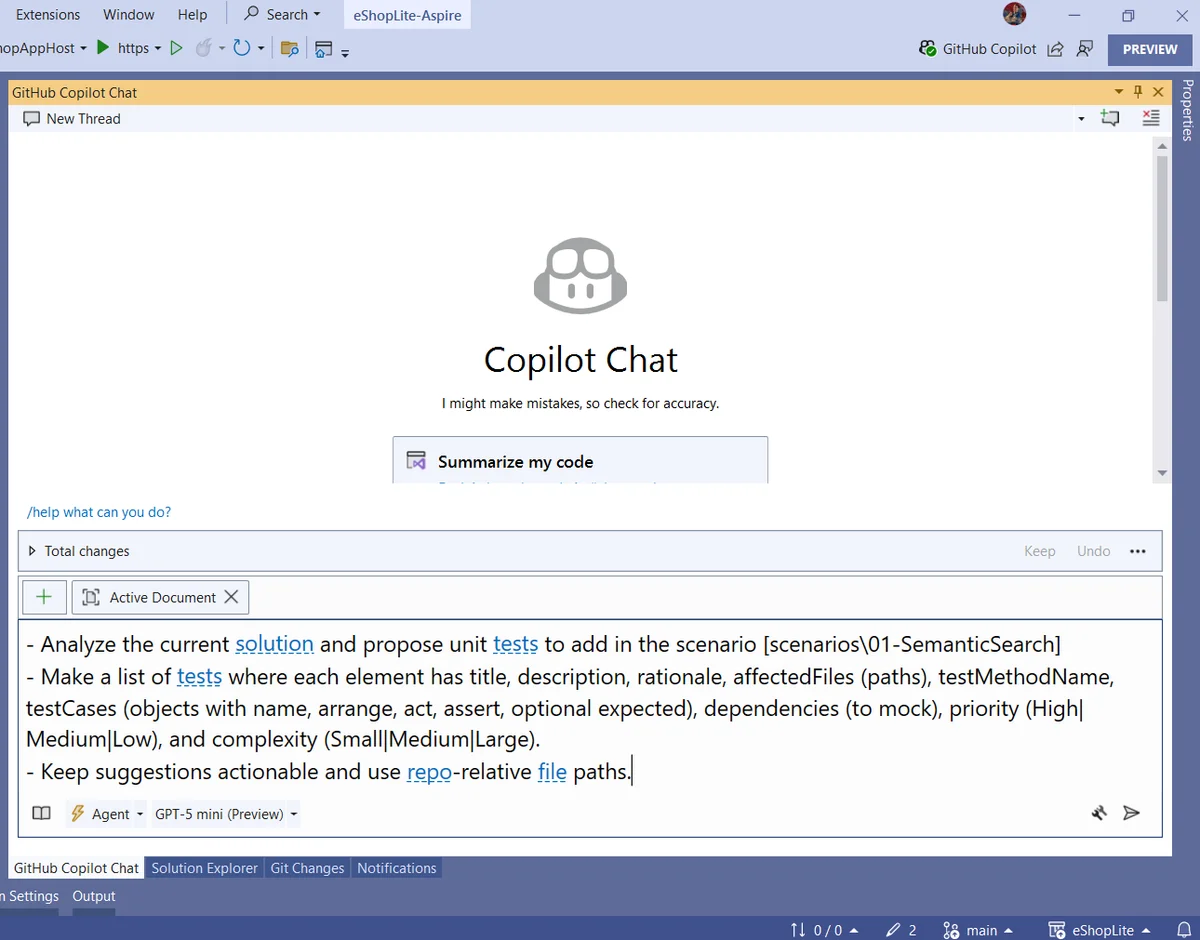
Task: Toggle pin on the Copilot Chat panel
Action: [x=1138, y=92]
